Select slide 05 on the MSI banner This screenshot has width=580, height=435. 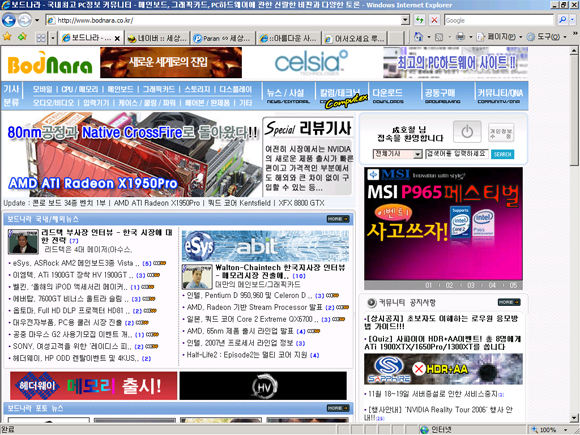[513, 285]
